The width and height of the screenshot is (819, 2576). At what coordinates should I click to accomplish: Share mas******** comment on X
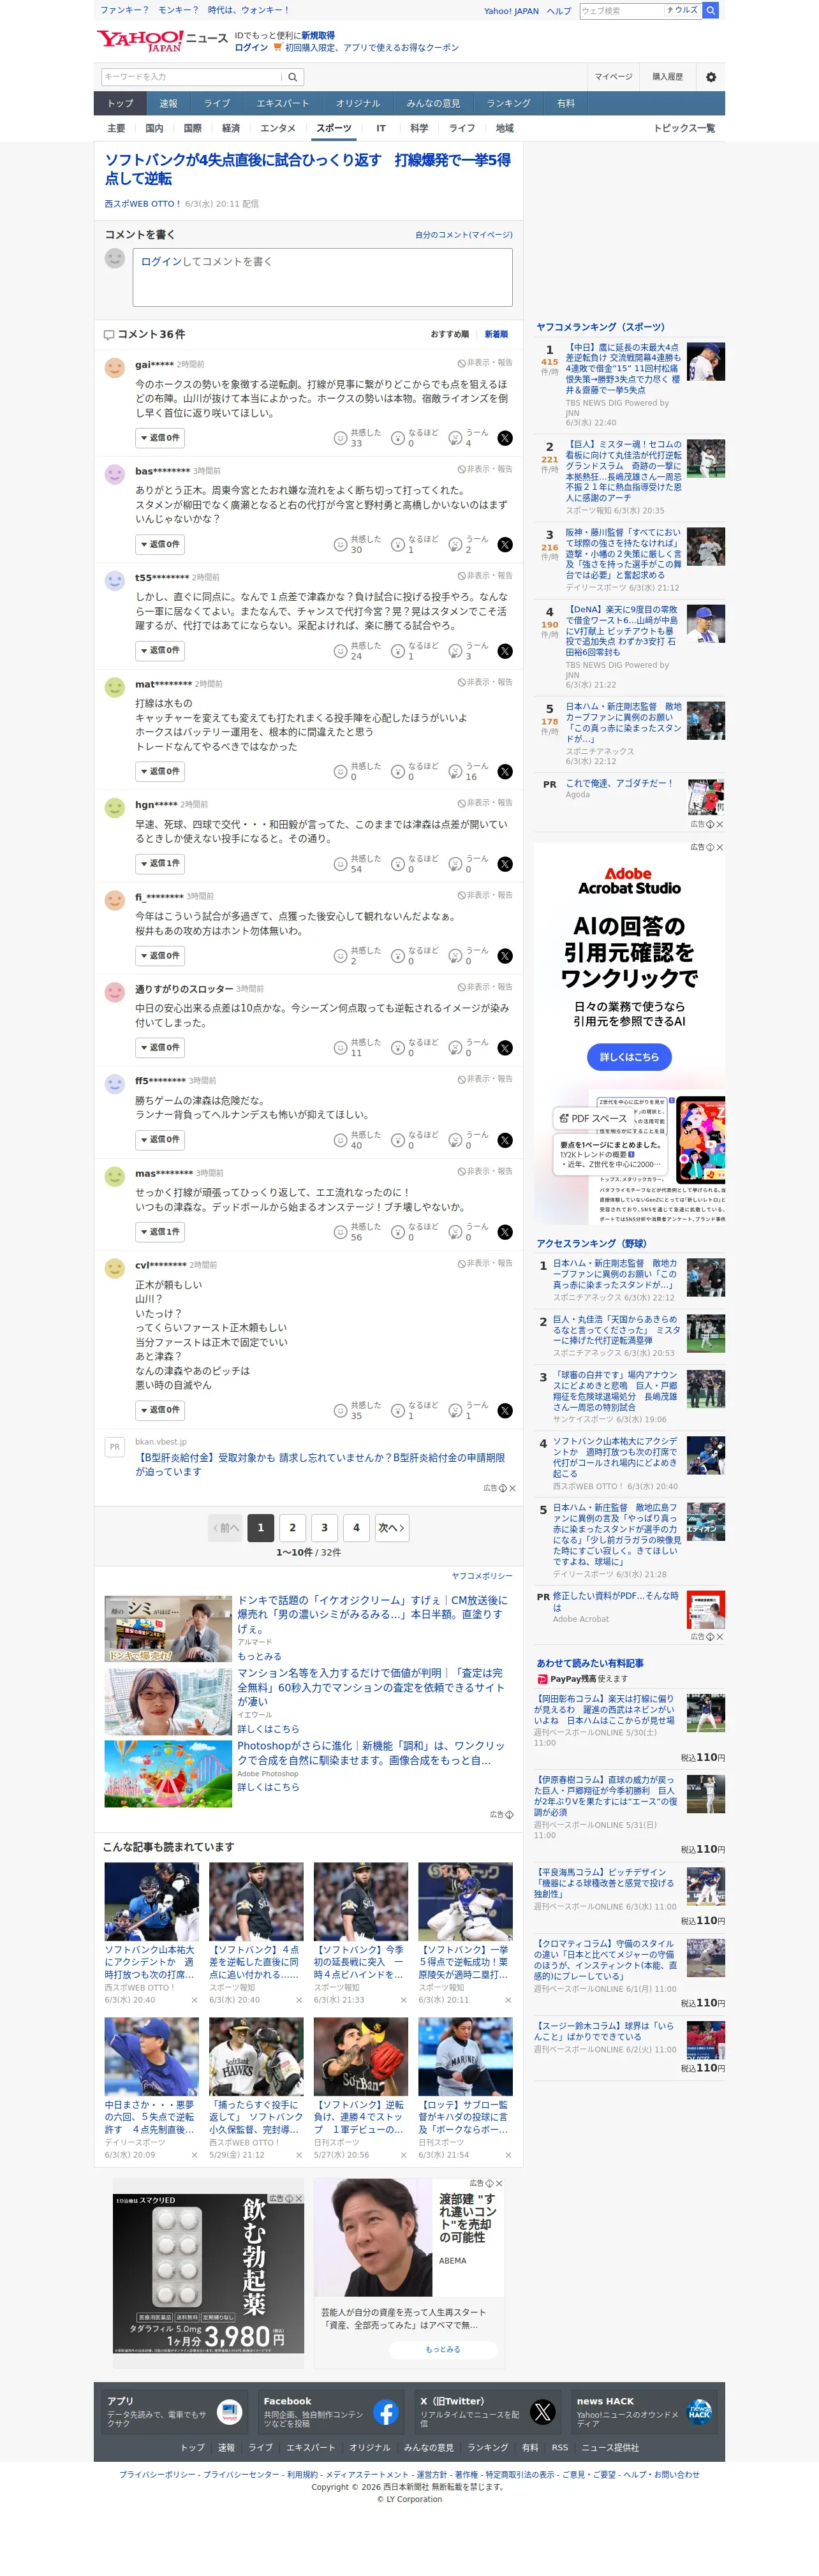(505, 1232)
